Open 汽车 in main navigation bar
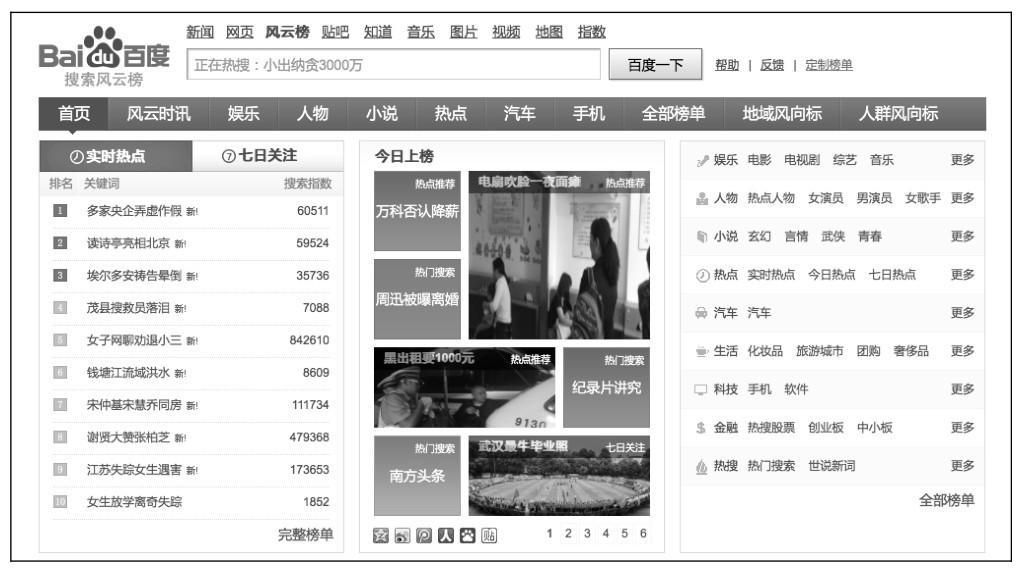 pos(520,113)
